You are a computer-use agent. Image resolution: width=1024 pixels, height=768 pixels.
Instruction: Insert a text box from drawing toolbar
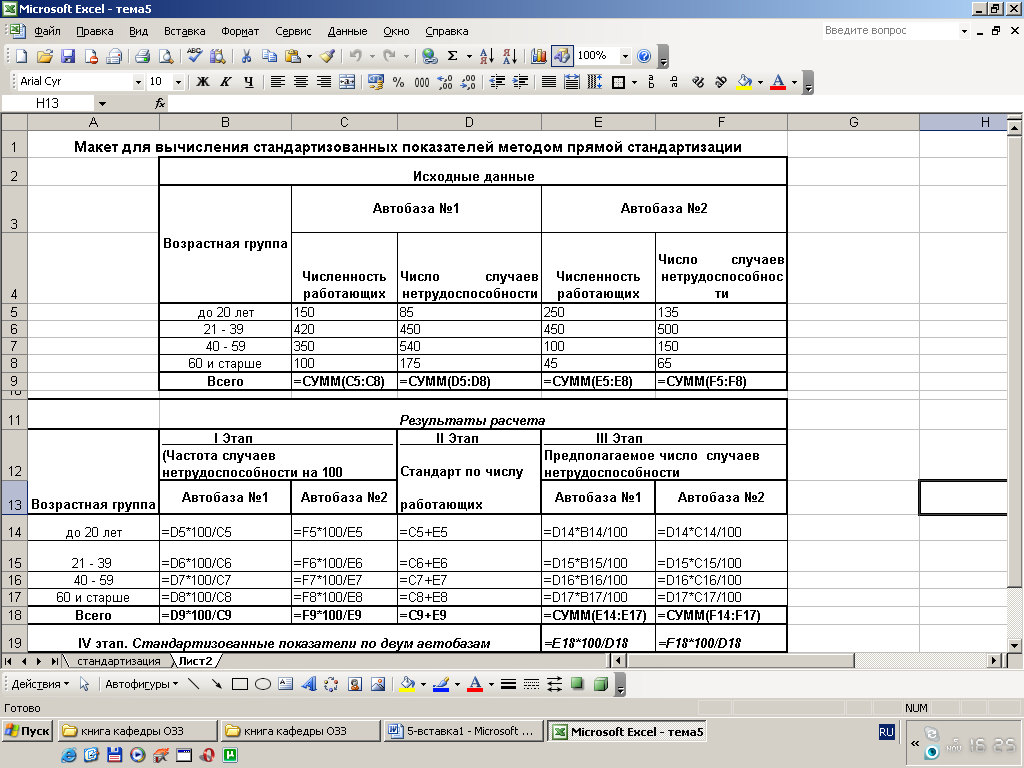(x=285, y=684)
